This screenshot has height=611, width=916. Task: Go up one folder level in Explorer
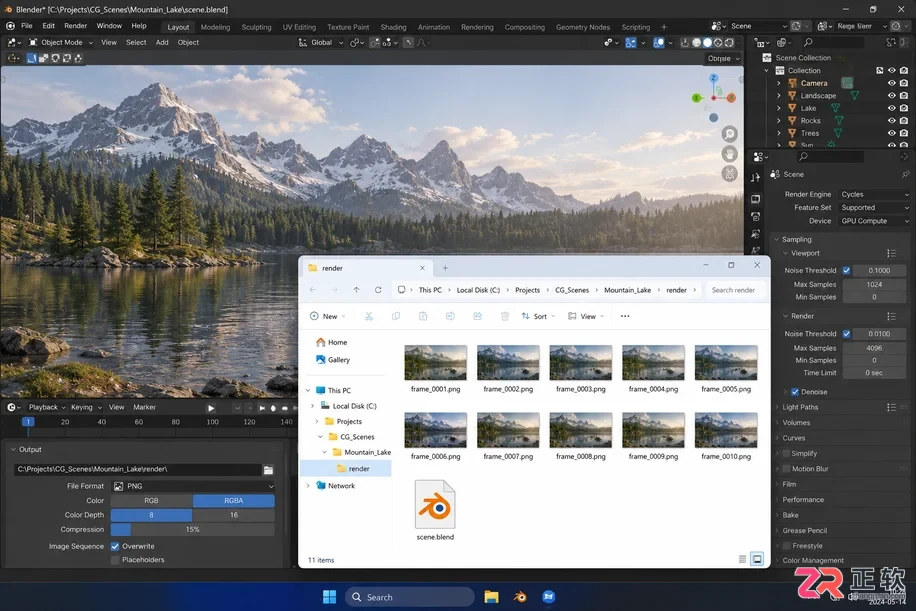pos(356,290)
